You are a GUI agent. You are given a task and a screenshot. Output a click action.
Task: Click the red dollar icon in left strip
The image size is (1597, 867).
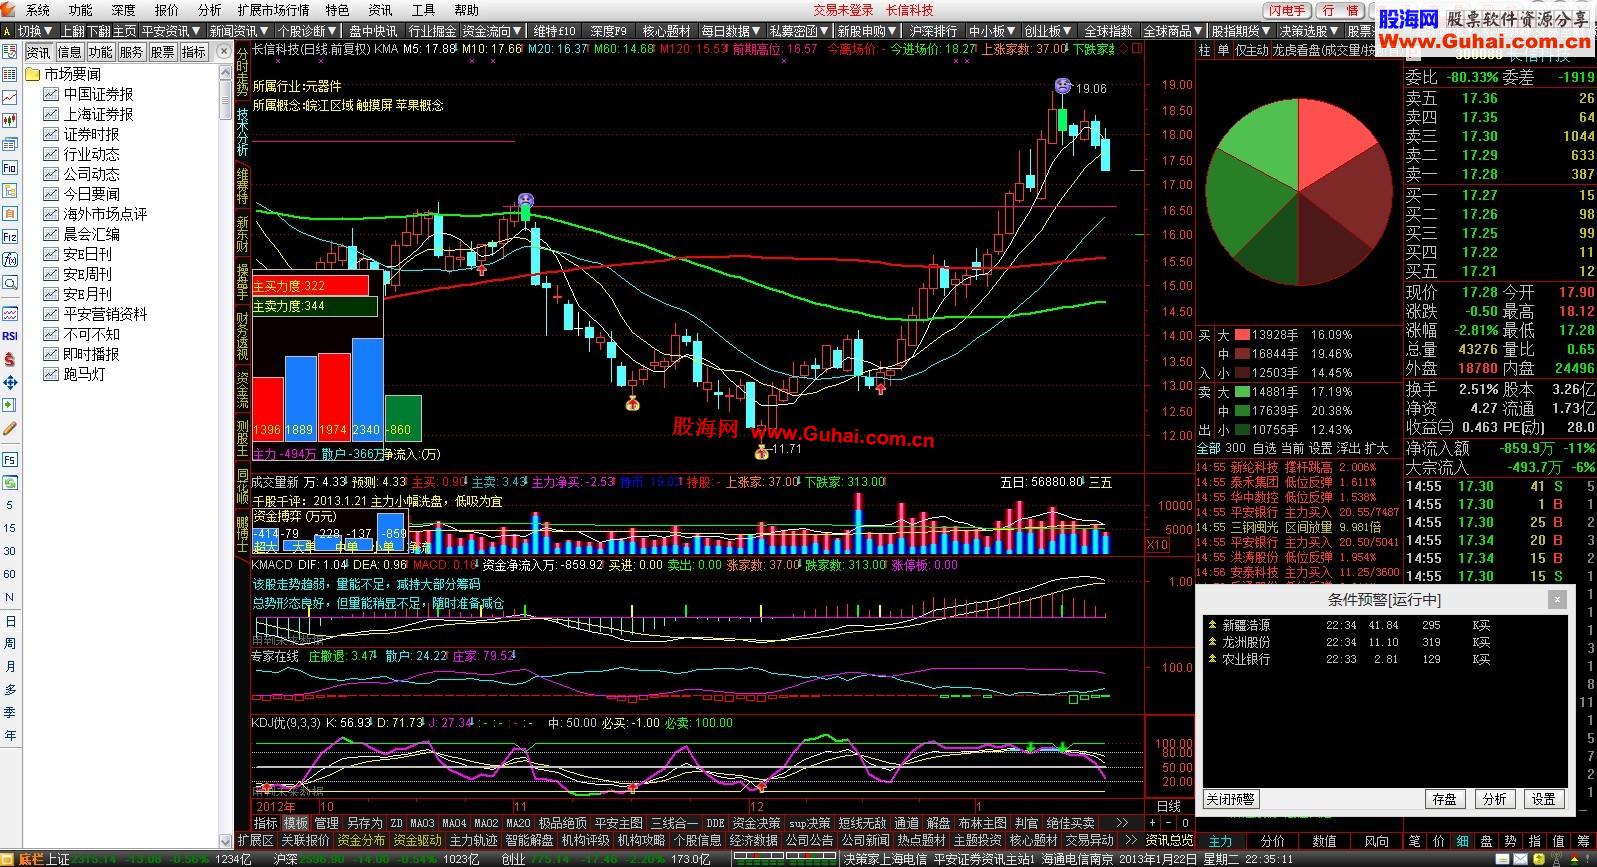(9, 359)
